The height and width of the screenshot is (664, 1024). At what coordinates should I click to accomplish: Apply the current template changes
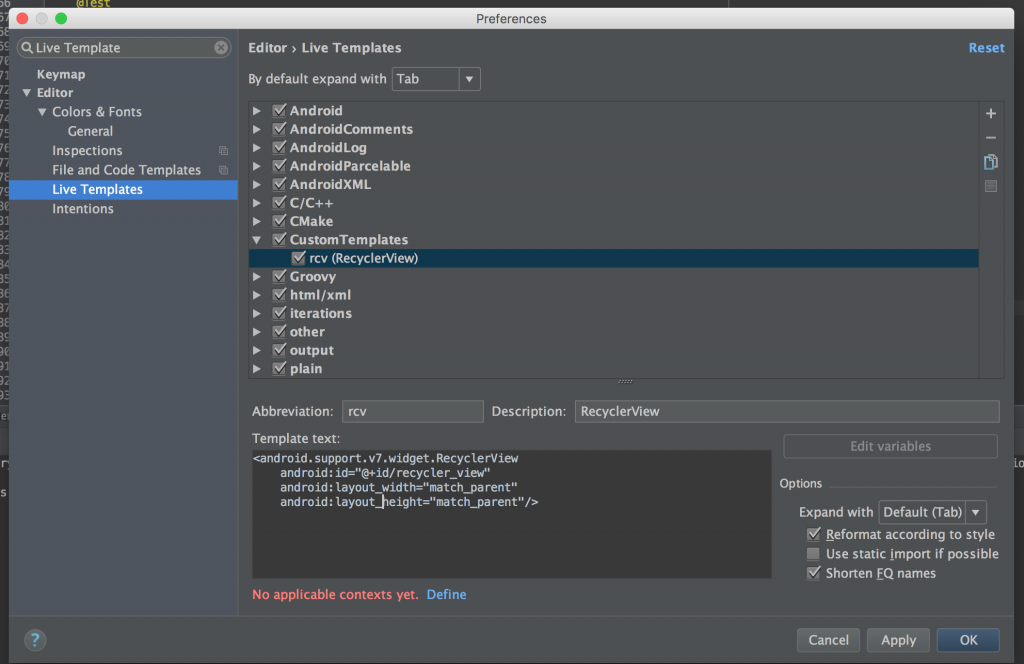(x=897, y=640)
